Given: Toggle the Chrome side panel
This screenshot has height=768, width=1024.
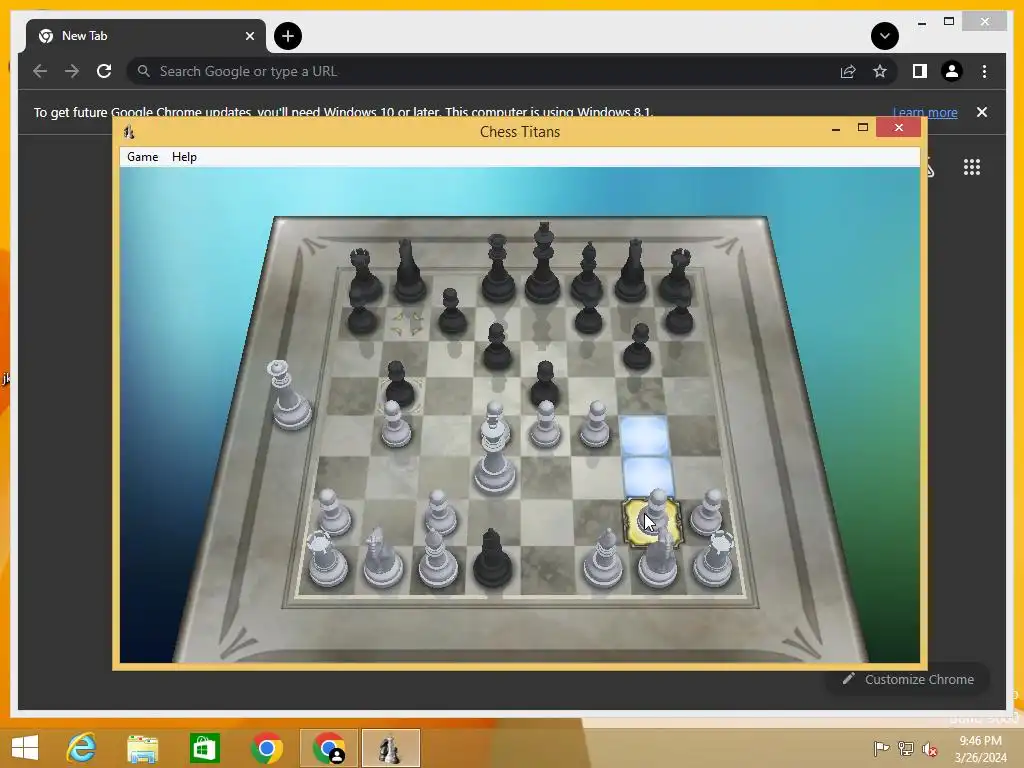Looking at the screenshot, I should pyautogui.click(x=920, y=71).
